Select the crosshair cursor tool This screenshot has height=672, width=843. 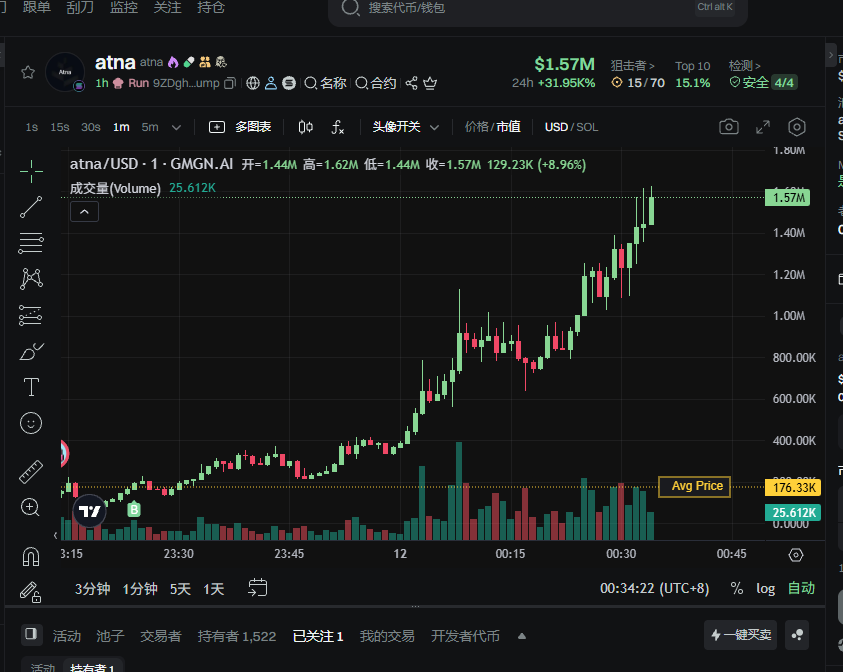pyautogui.click(x=31, y=171)
